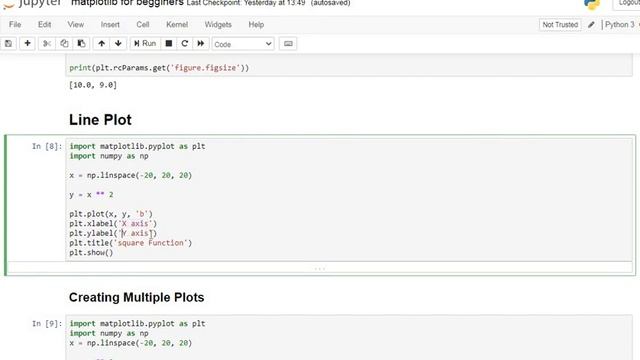The image size is (640, 360).
Task: Click the Python logo icon
Action: (x=592, y=4)
